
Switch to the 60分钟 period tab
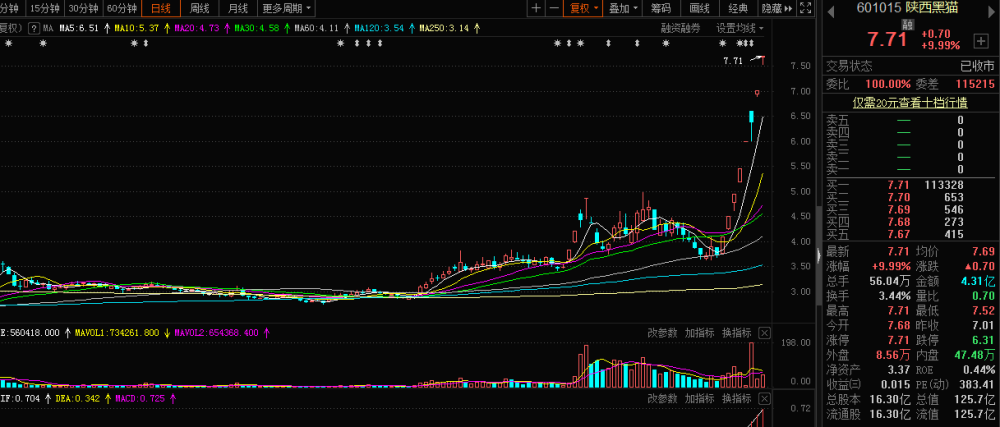click(122, 8)
